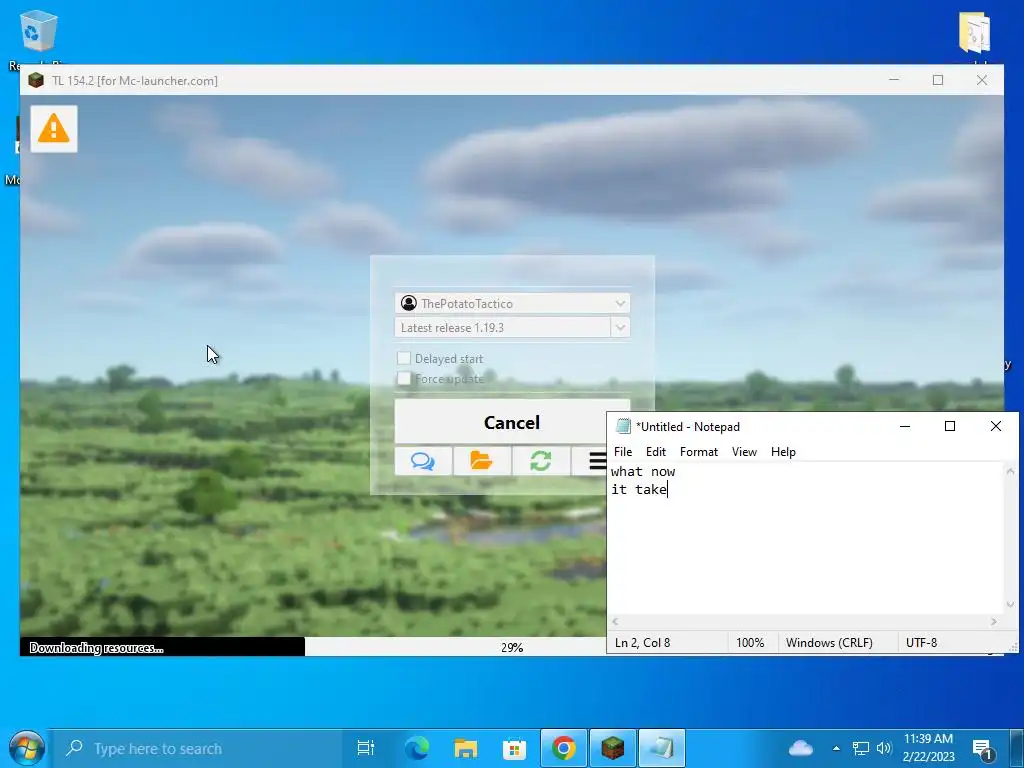Viewport: 1024px width, 768px height.
Task: Click '100%' zoom in Notepad status bar
Action: click(x=750, y=643)
